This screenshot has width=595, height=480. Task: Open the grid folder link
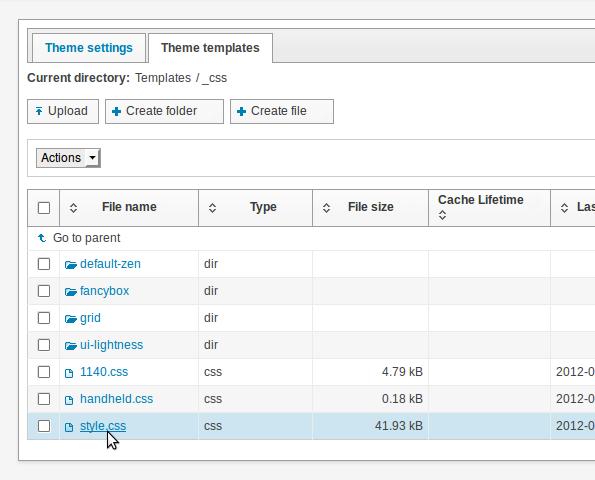[x=90, y=318]
